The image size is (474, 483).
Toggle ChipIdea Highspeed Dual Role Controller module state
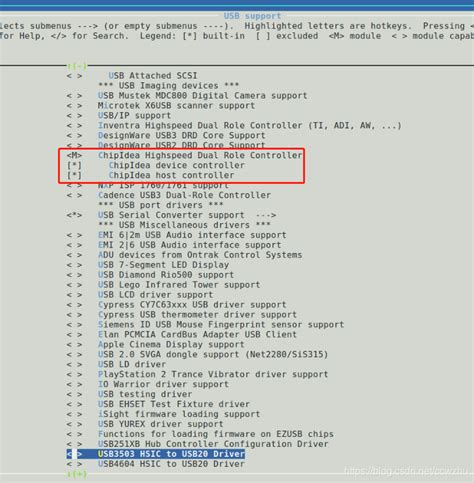[74, 155]
